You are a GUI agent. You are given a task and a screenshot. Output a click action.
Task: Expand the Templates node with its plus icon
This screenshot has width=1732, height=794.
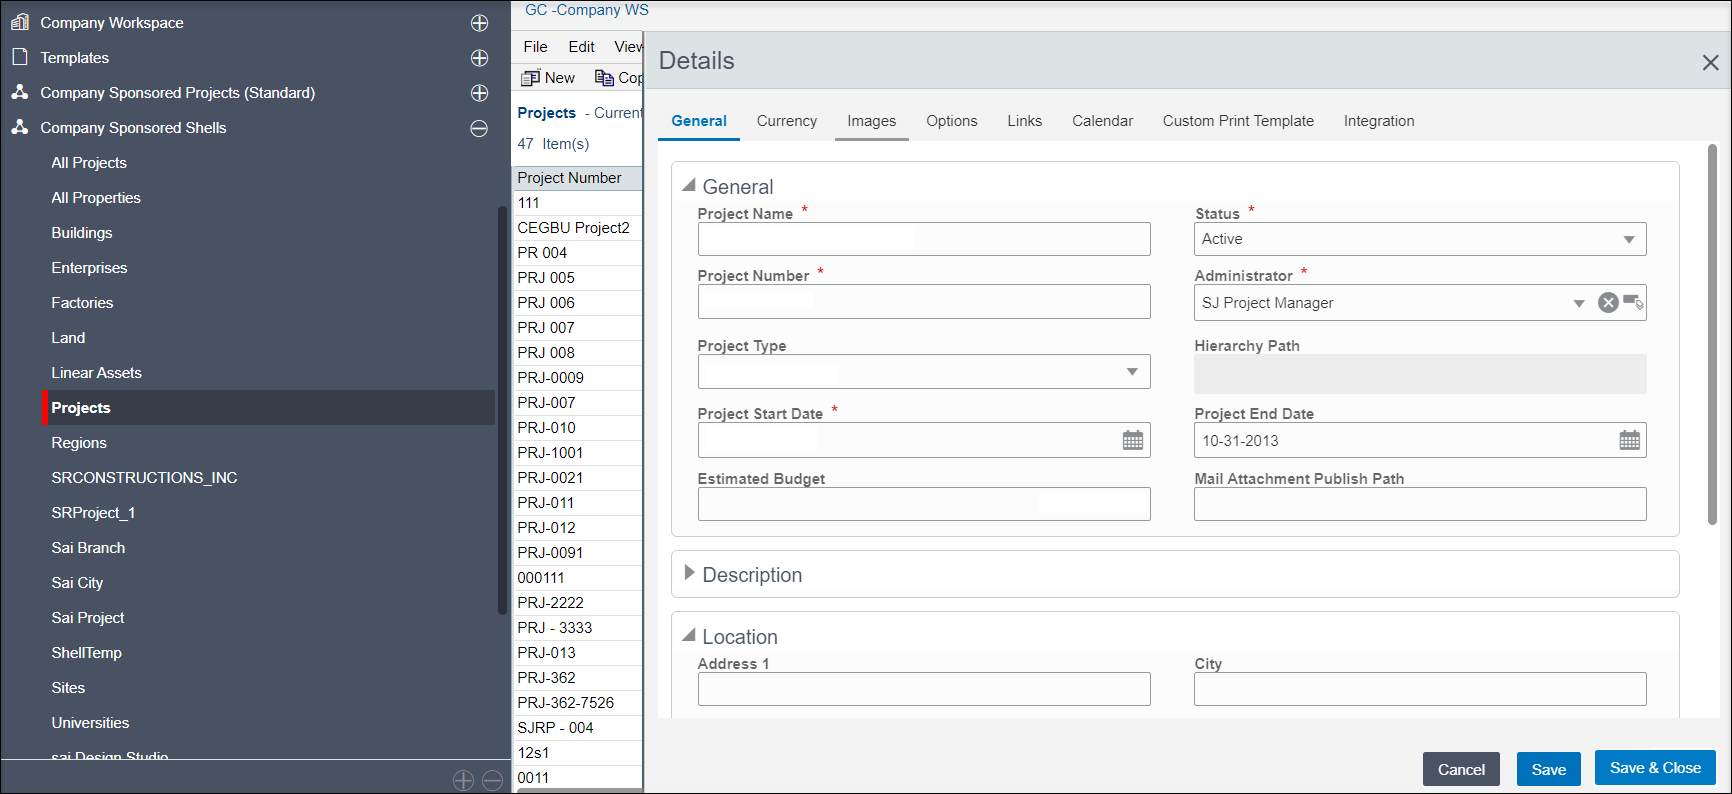coord(480,58)
